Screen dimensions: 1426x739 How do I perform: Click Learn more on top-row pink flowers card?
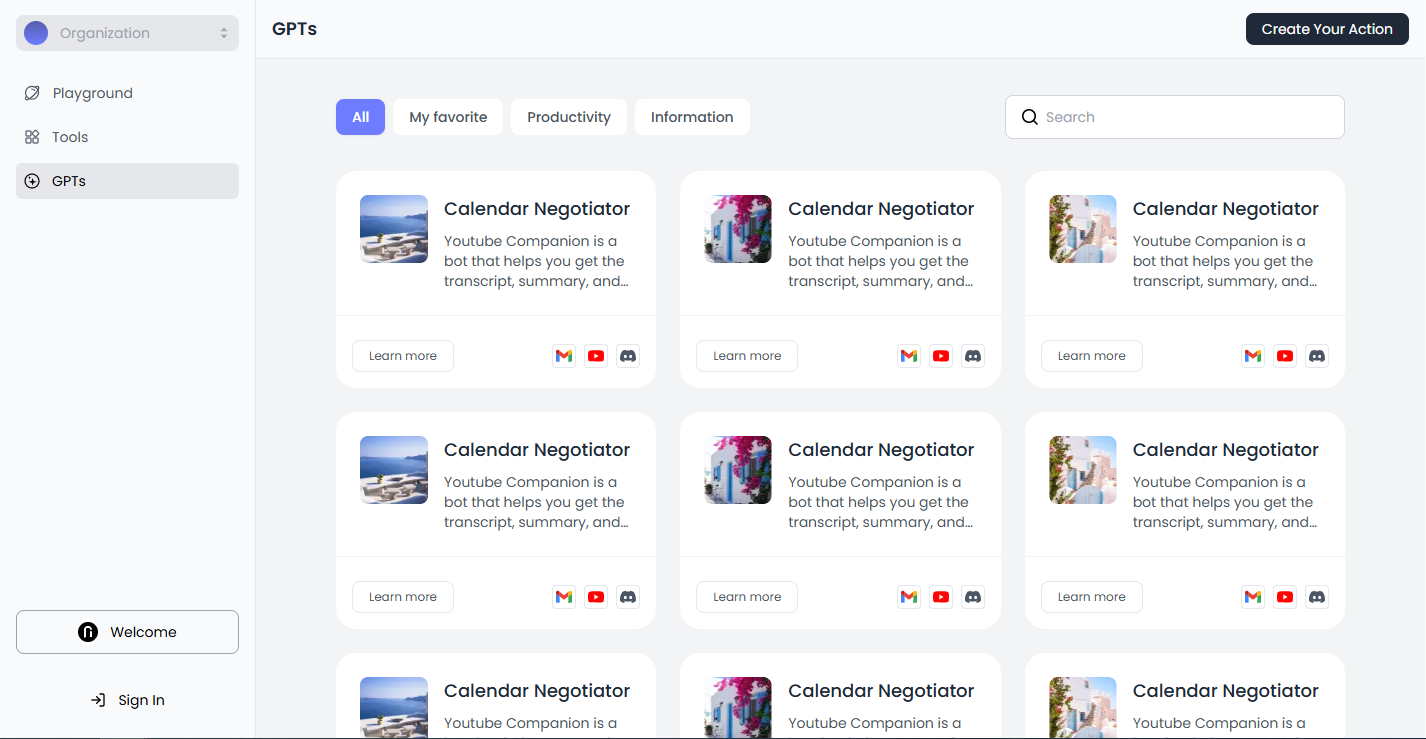747,356
